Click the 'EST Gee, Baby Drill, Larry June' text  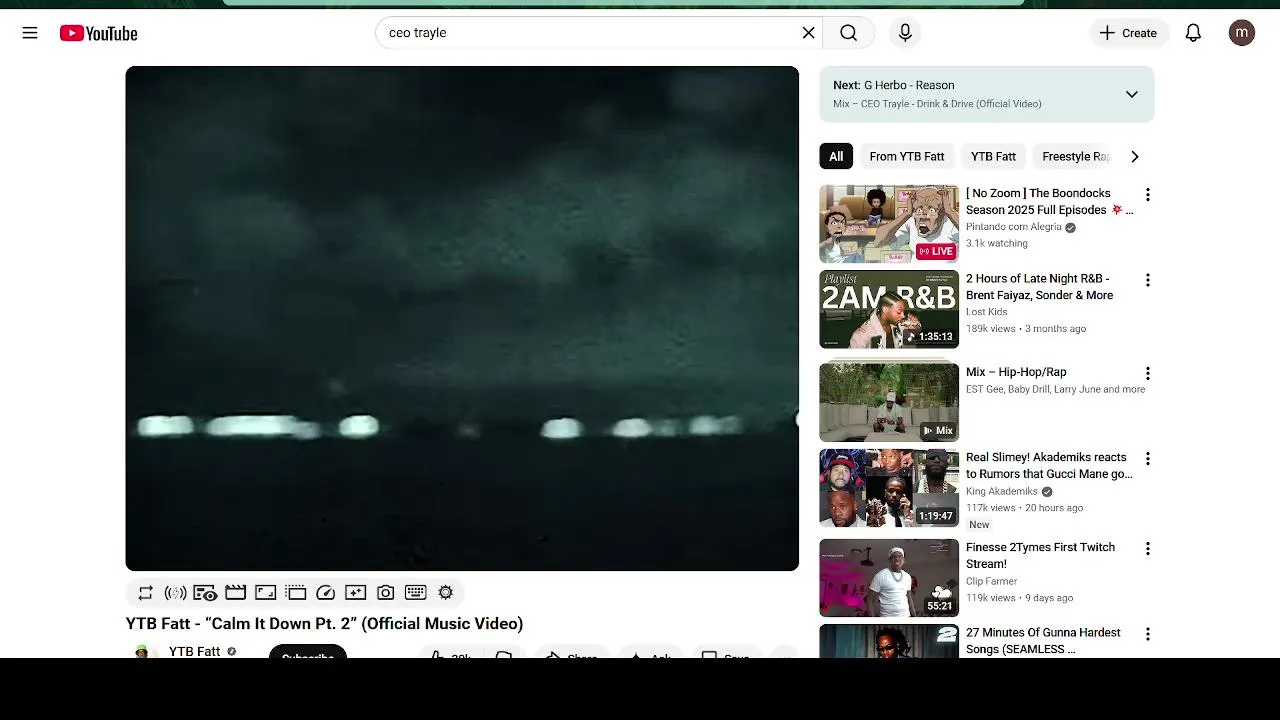1055,390
